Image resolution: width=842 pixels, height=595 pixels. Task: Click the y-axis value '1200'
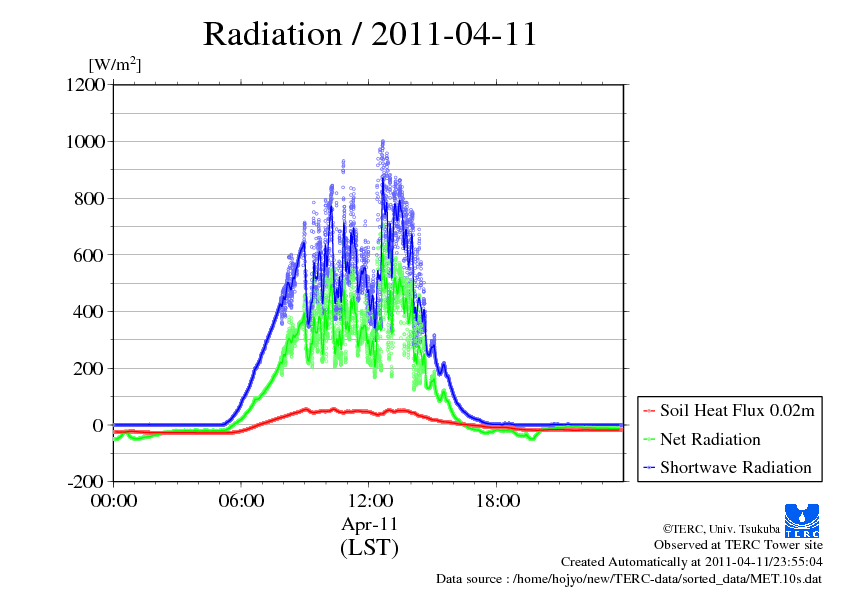tap(85, 85)
